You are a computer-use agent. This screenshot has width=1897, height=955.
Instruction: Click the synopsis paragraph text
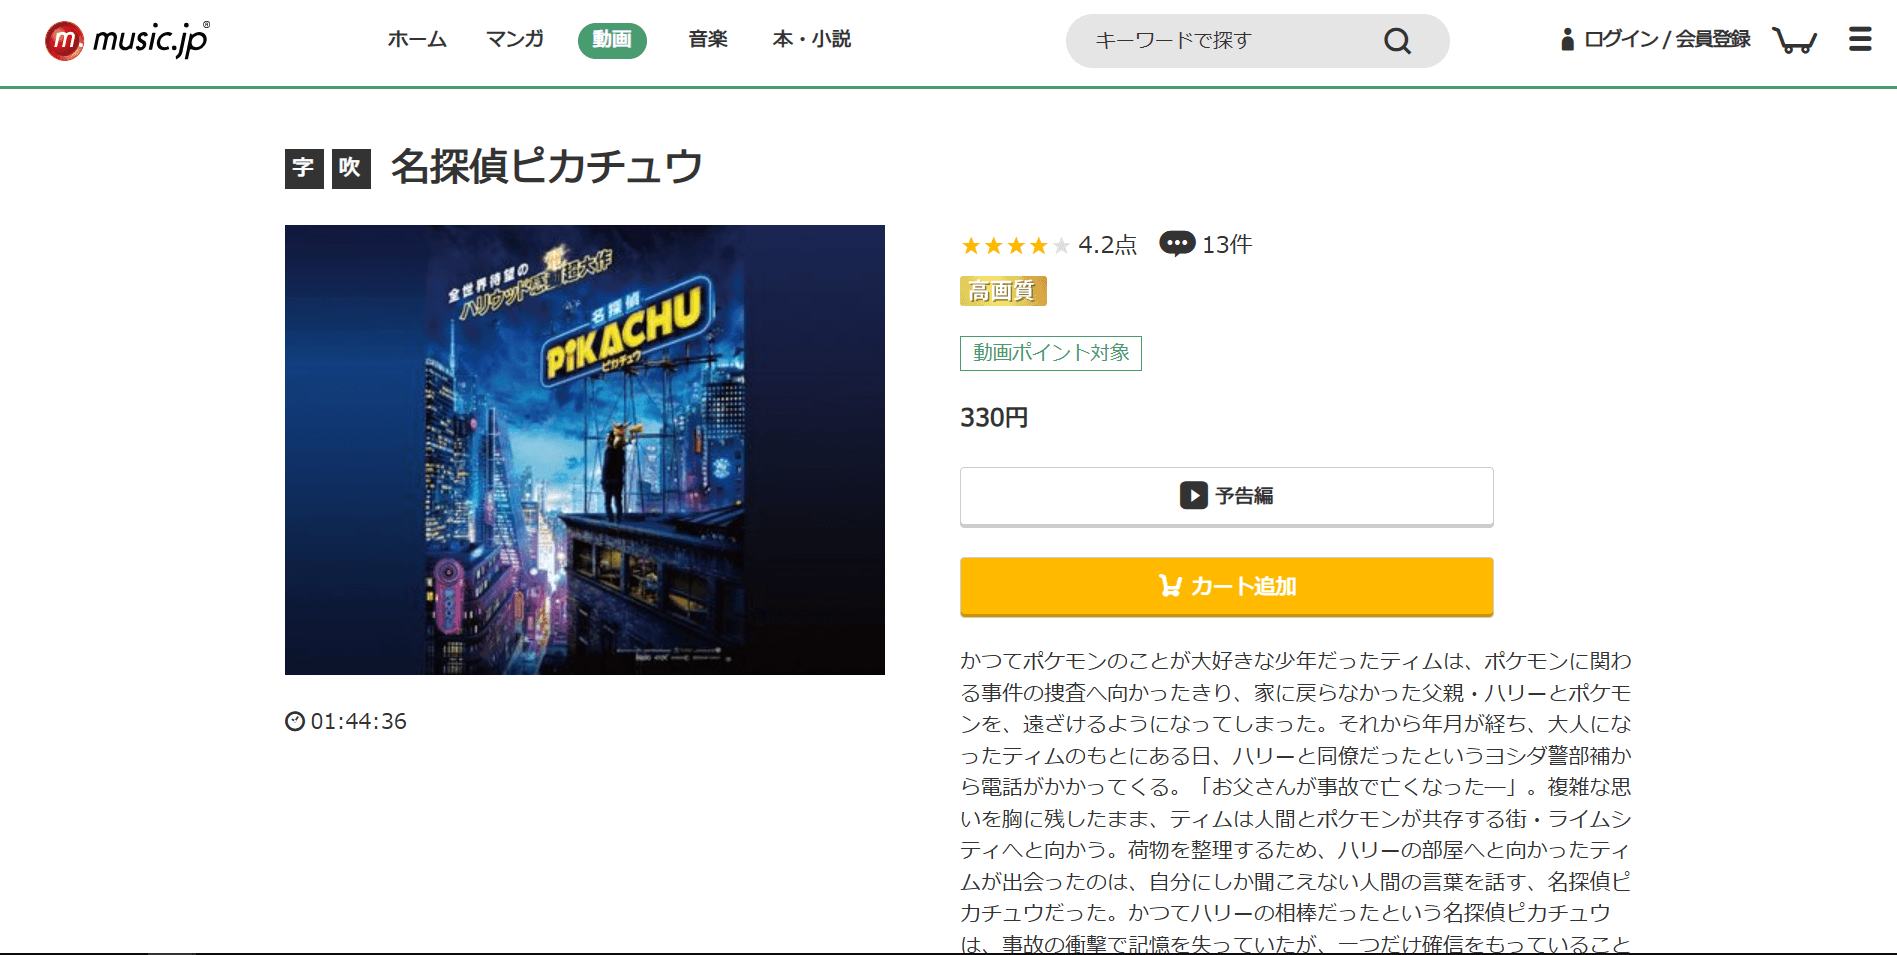(1296, 802)
